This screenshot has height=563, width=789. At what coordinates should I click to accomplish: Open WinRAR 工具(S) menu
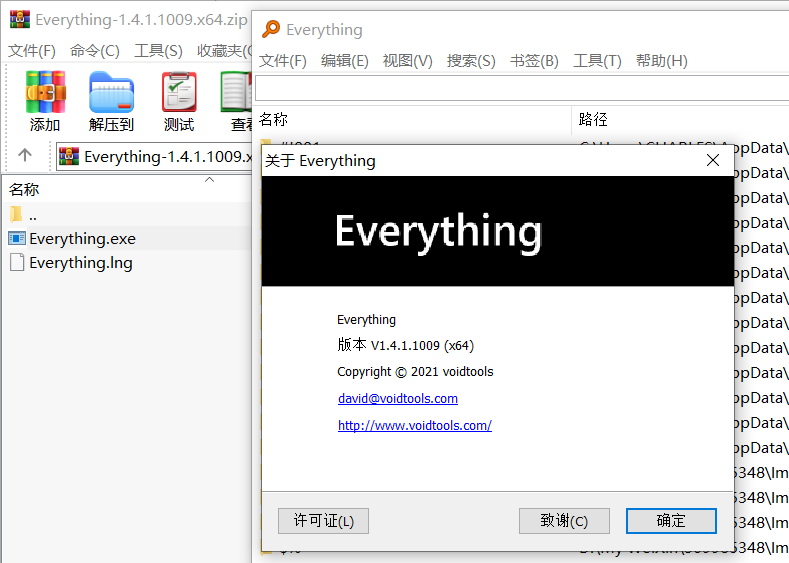coord(159,51)
